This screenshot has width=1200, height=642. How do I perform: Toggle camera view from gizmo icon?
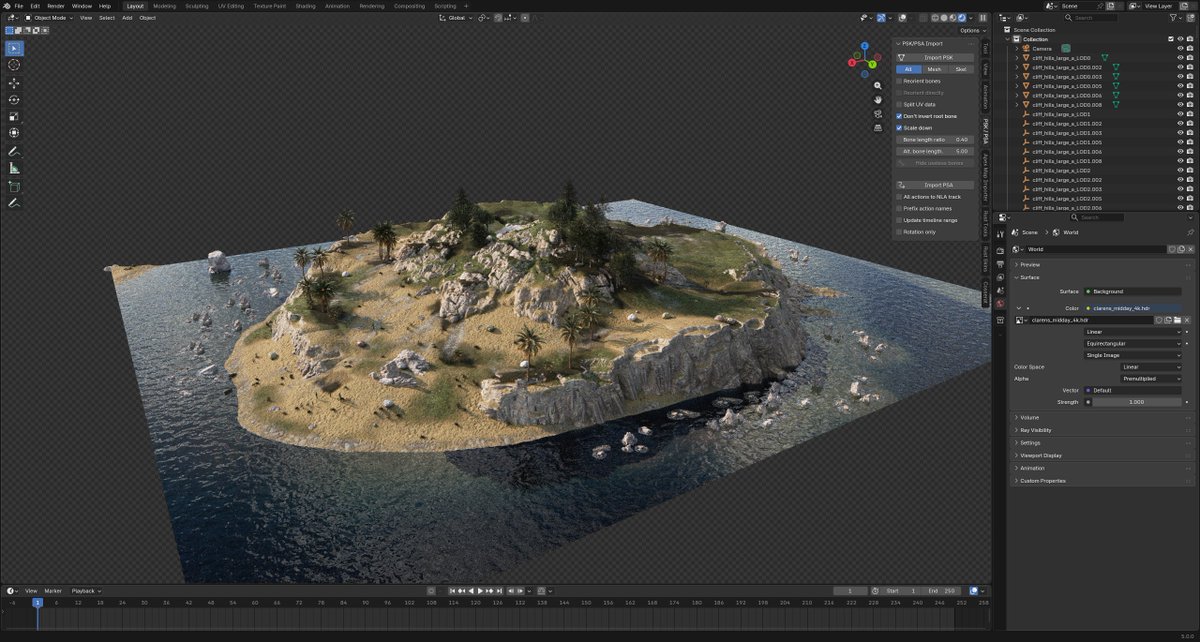click(x=878, y=114)
